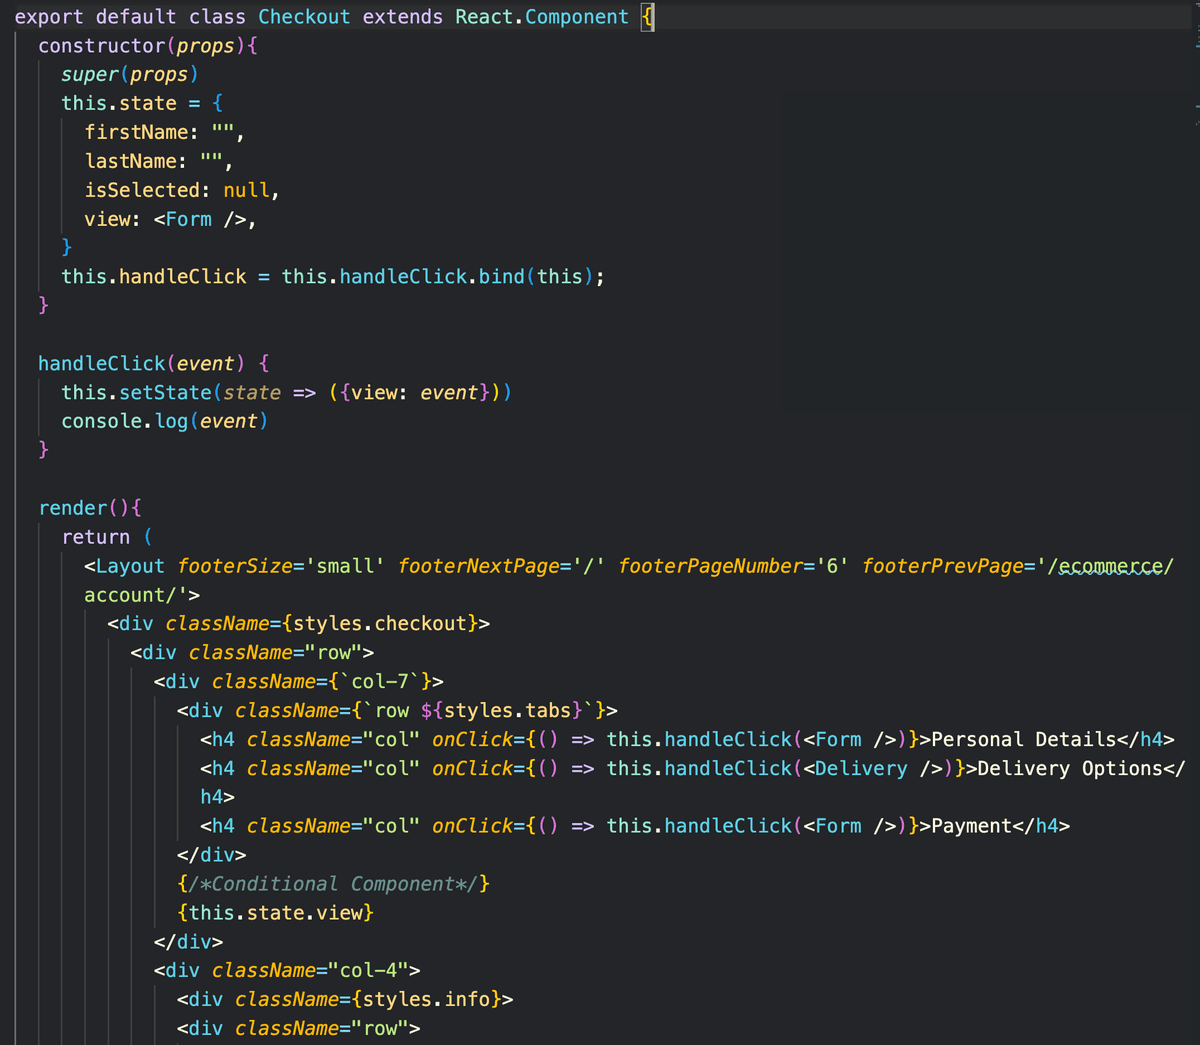Screen dimensions: 1200x1045
Task: Click the isSelected null value
Action: pos(246,189)
